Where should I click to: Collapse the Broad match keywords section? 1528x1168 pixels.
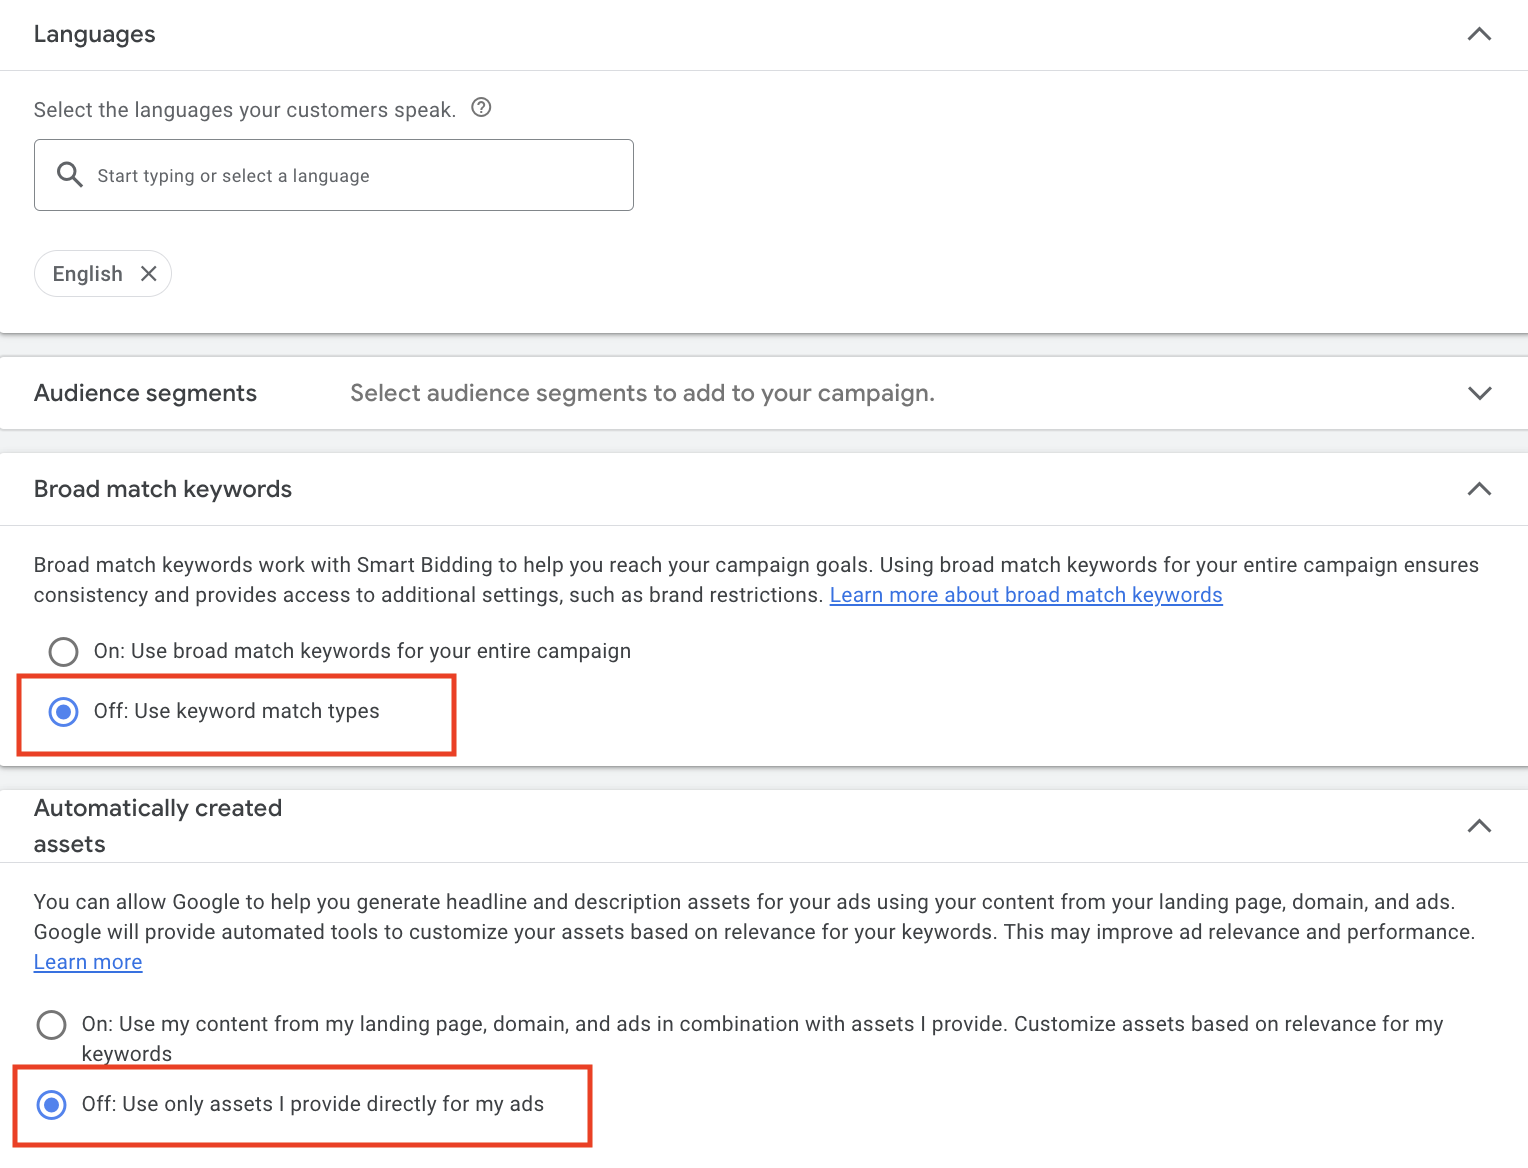1479,489
